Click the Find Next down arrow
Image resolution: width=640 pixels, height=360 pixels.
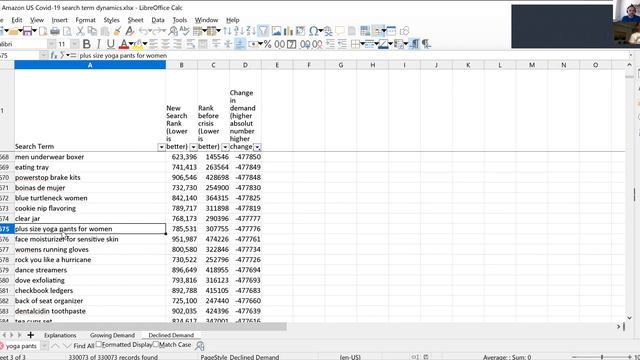click(x=67, y=346)
